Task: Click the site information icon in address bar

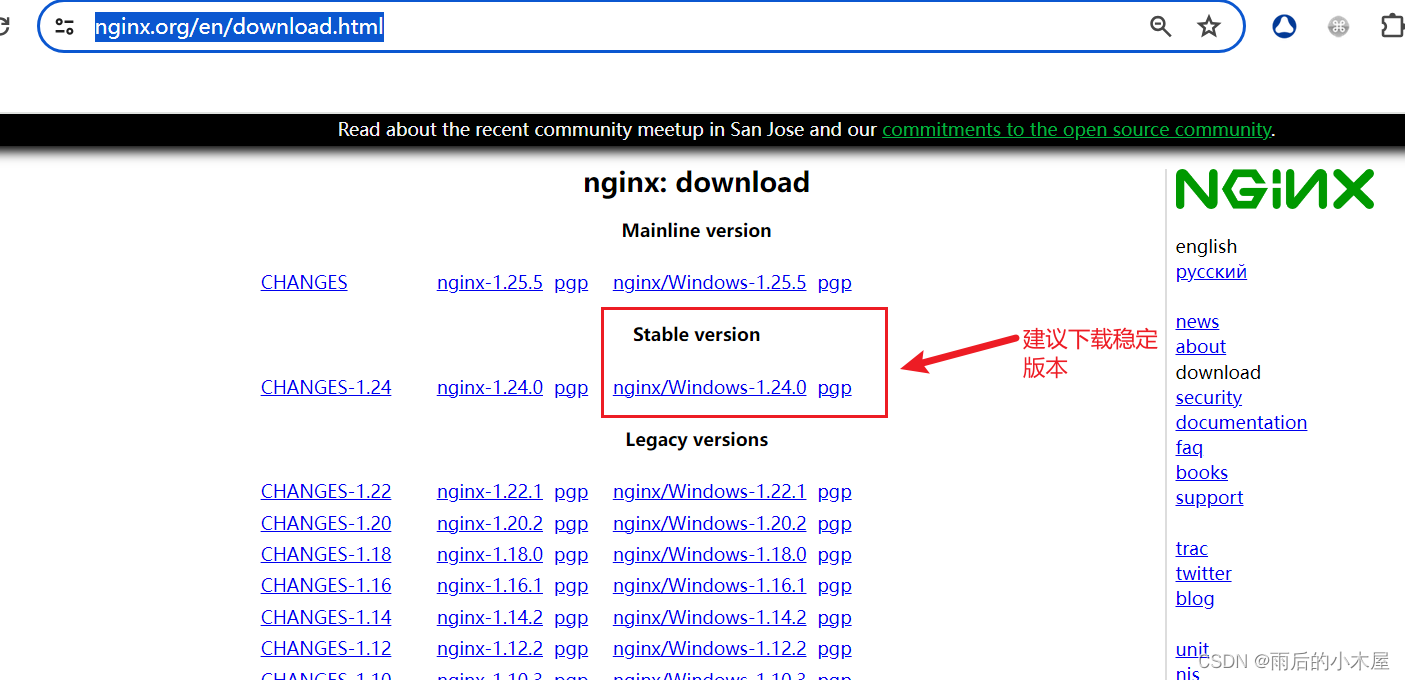Action: pyautogui.click(x=65, y=27)
